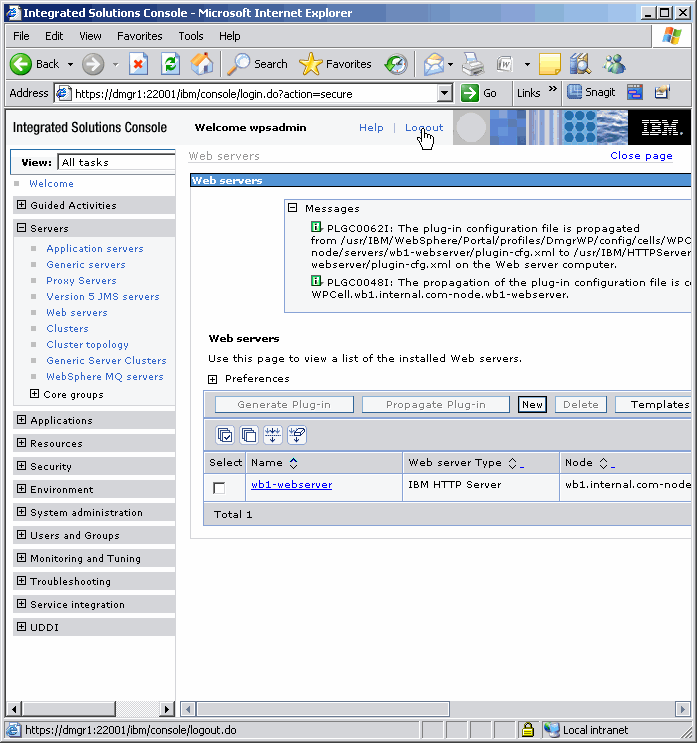Screen dimensions: 697x743
Task: Open the address bar dropdown arrow
Action: (445, 93)
